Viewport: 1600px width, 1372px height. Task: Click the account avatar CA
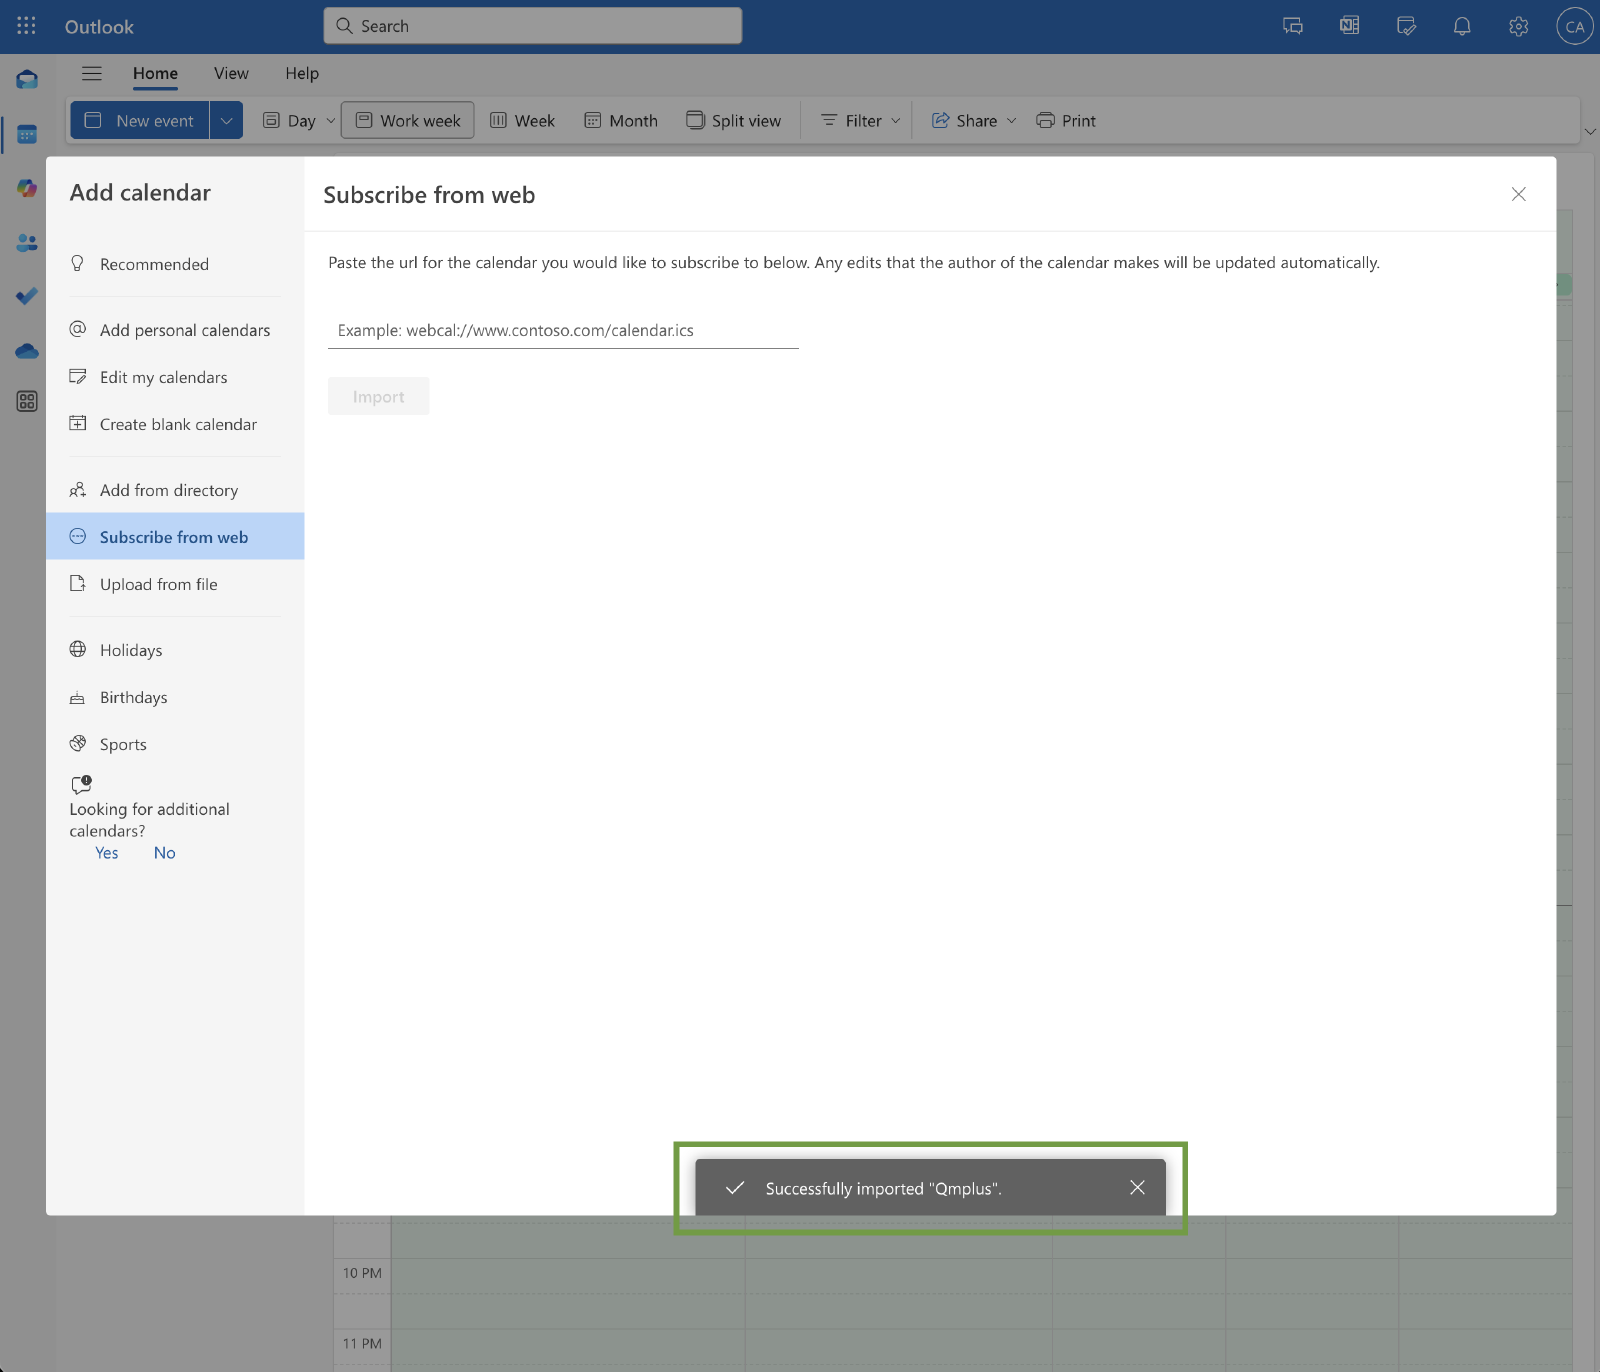[x=1574, y=27]
